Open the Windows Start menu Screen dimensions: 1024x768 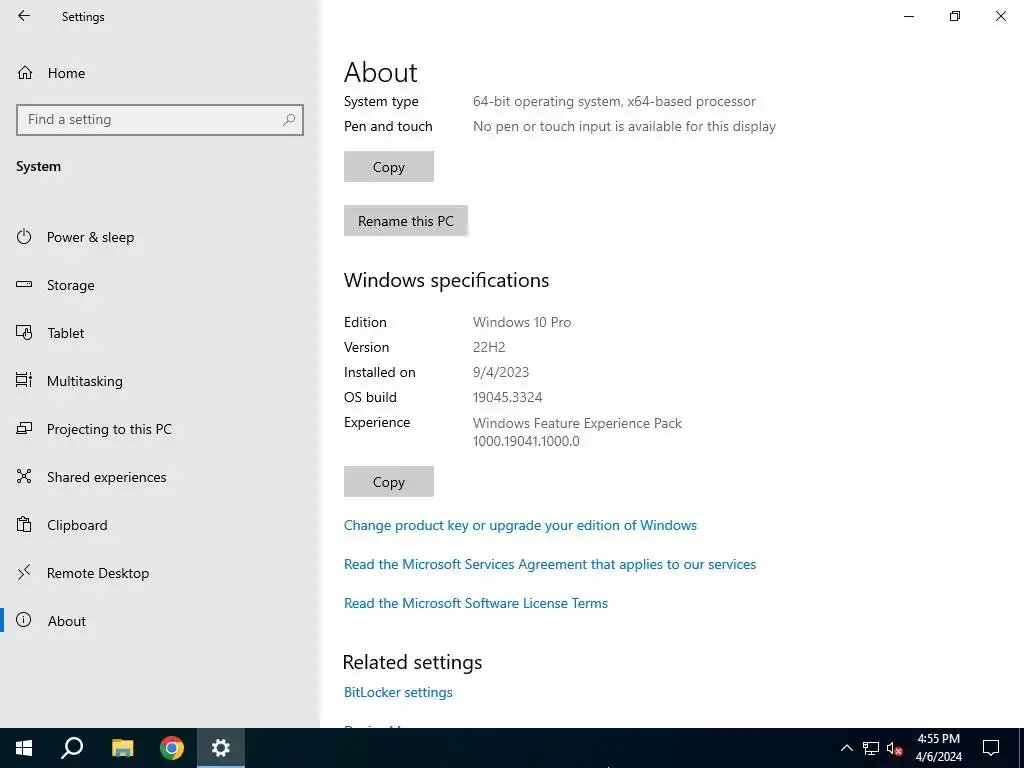click(24, 748)
